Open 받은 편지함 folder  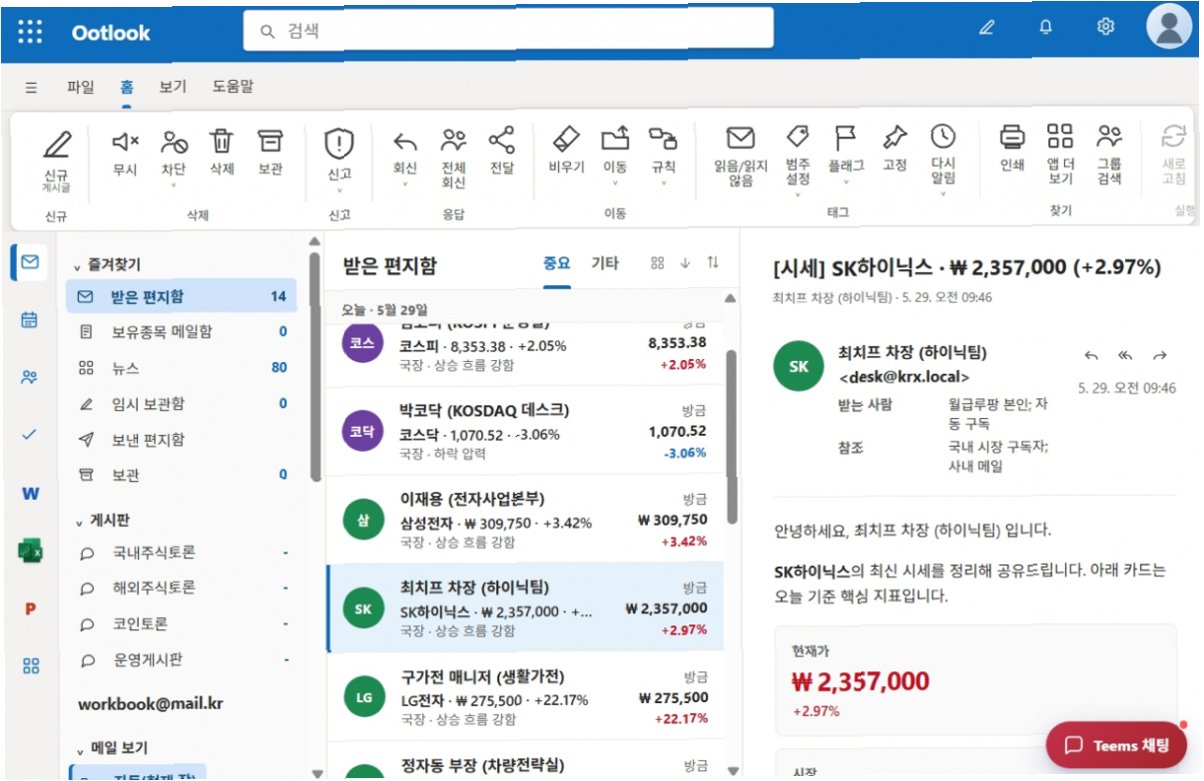pyautogui.click(x=182, y=296)
